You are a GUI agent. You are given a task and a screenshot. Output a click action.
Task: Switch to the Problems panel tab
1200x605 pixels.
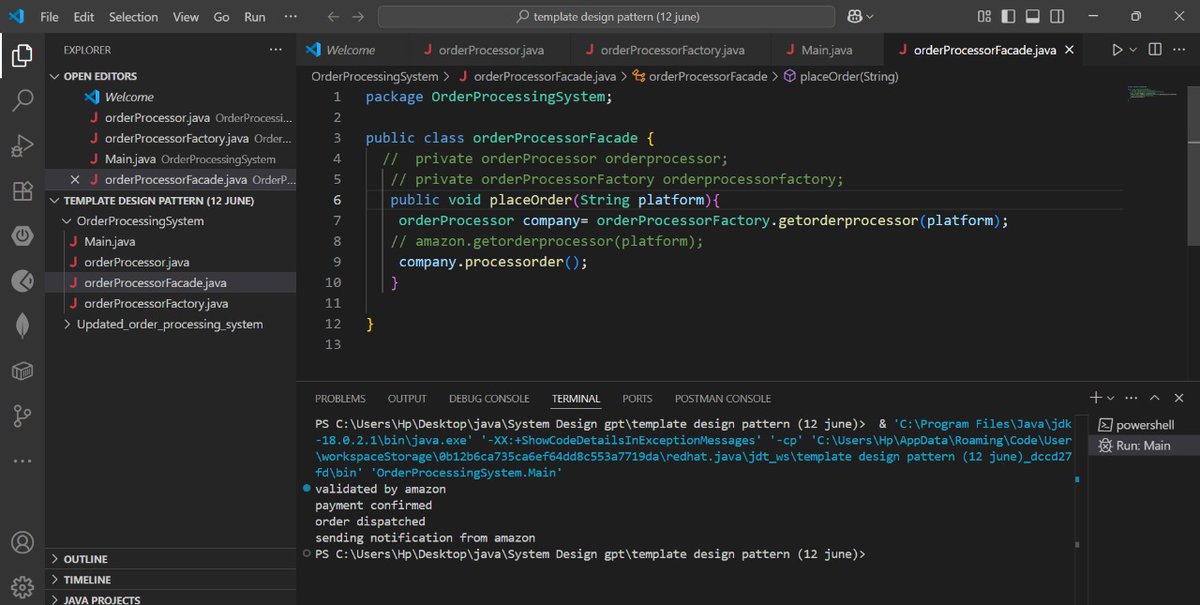(x=340, y=398)
